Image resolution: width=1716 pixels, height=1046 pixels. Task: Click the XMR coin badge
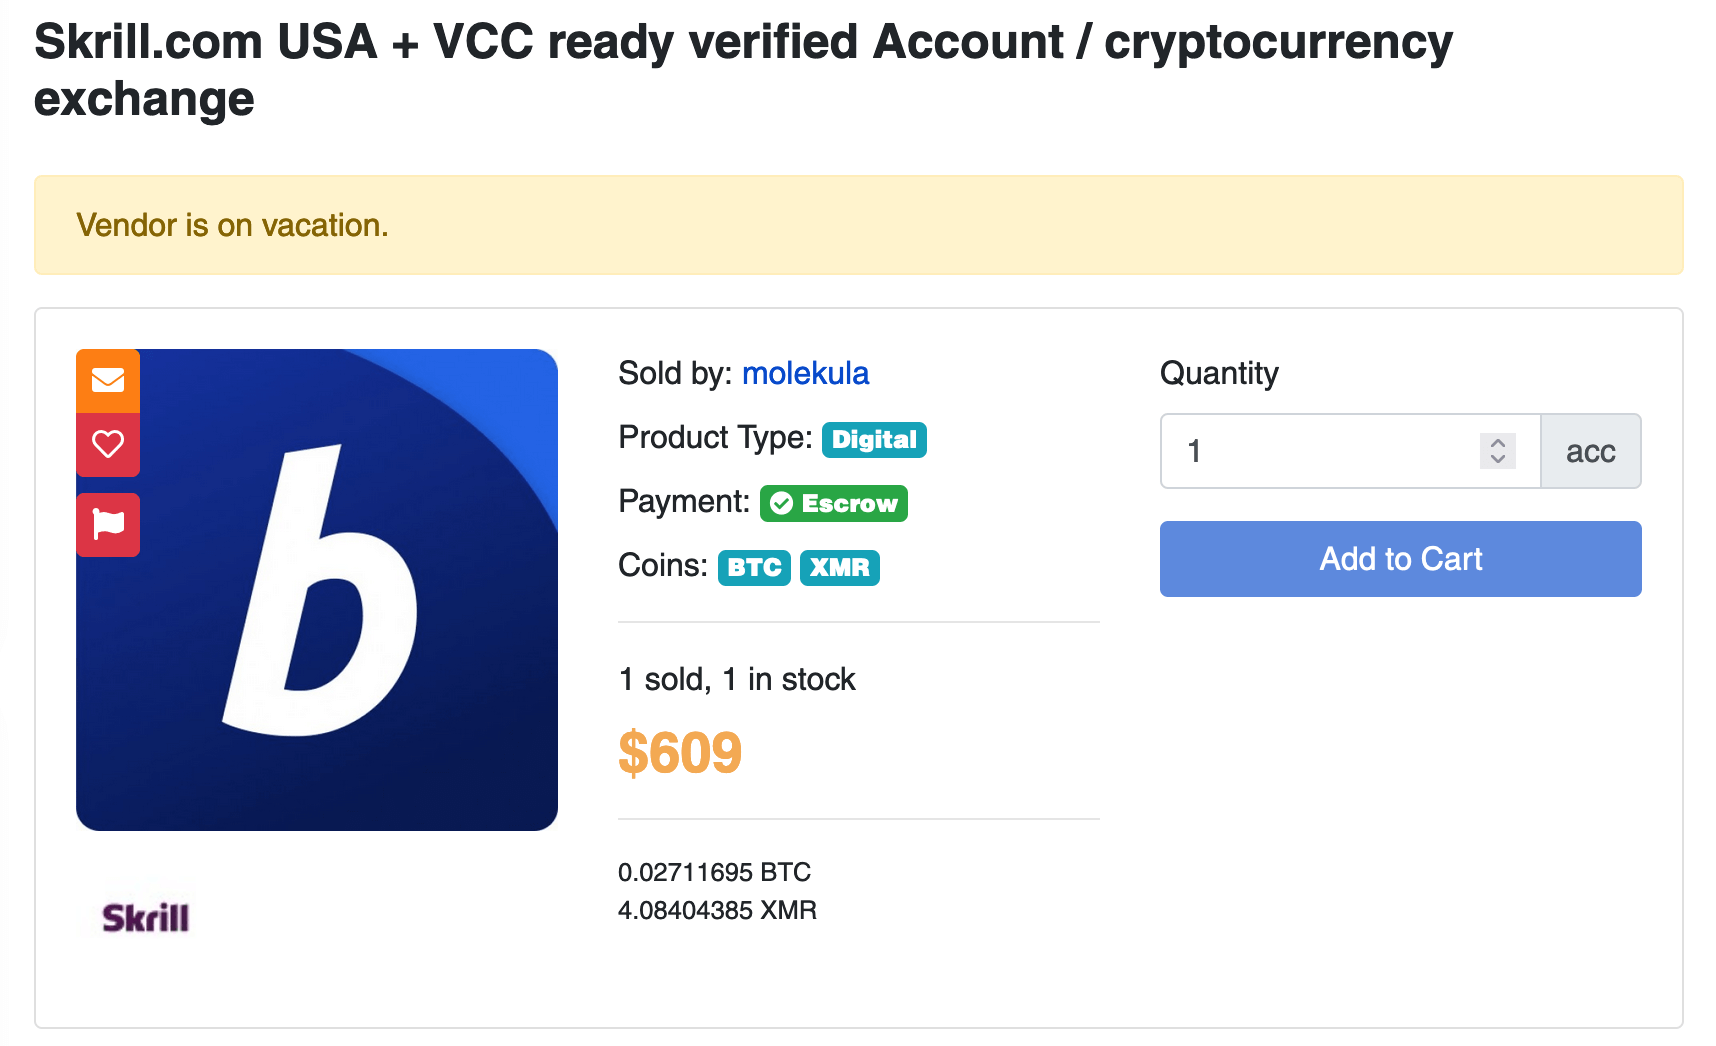pos(839,568)
